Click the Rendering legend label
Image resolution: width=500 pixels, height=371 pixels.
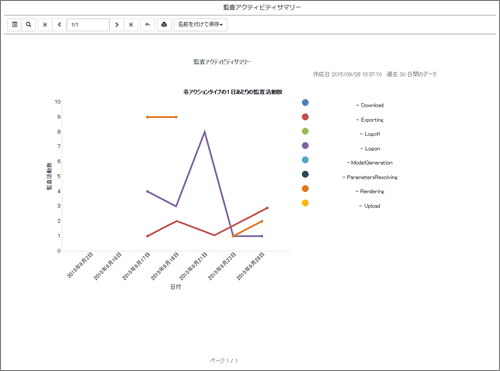point(370,191)
